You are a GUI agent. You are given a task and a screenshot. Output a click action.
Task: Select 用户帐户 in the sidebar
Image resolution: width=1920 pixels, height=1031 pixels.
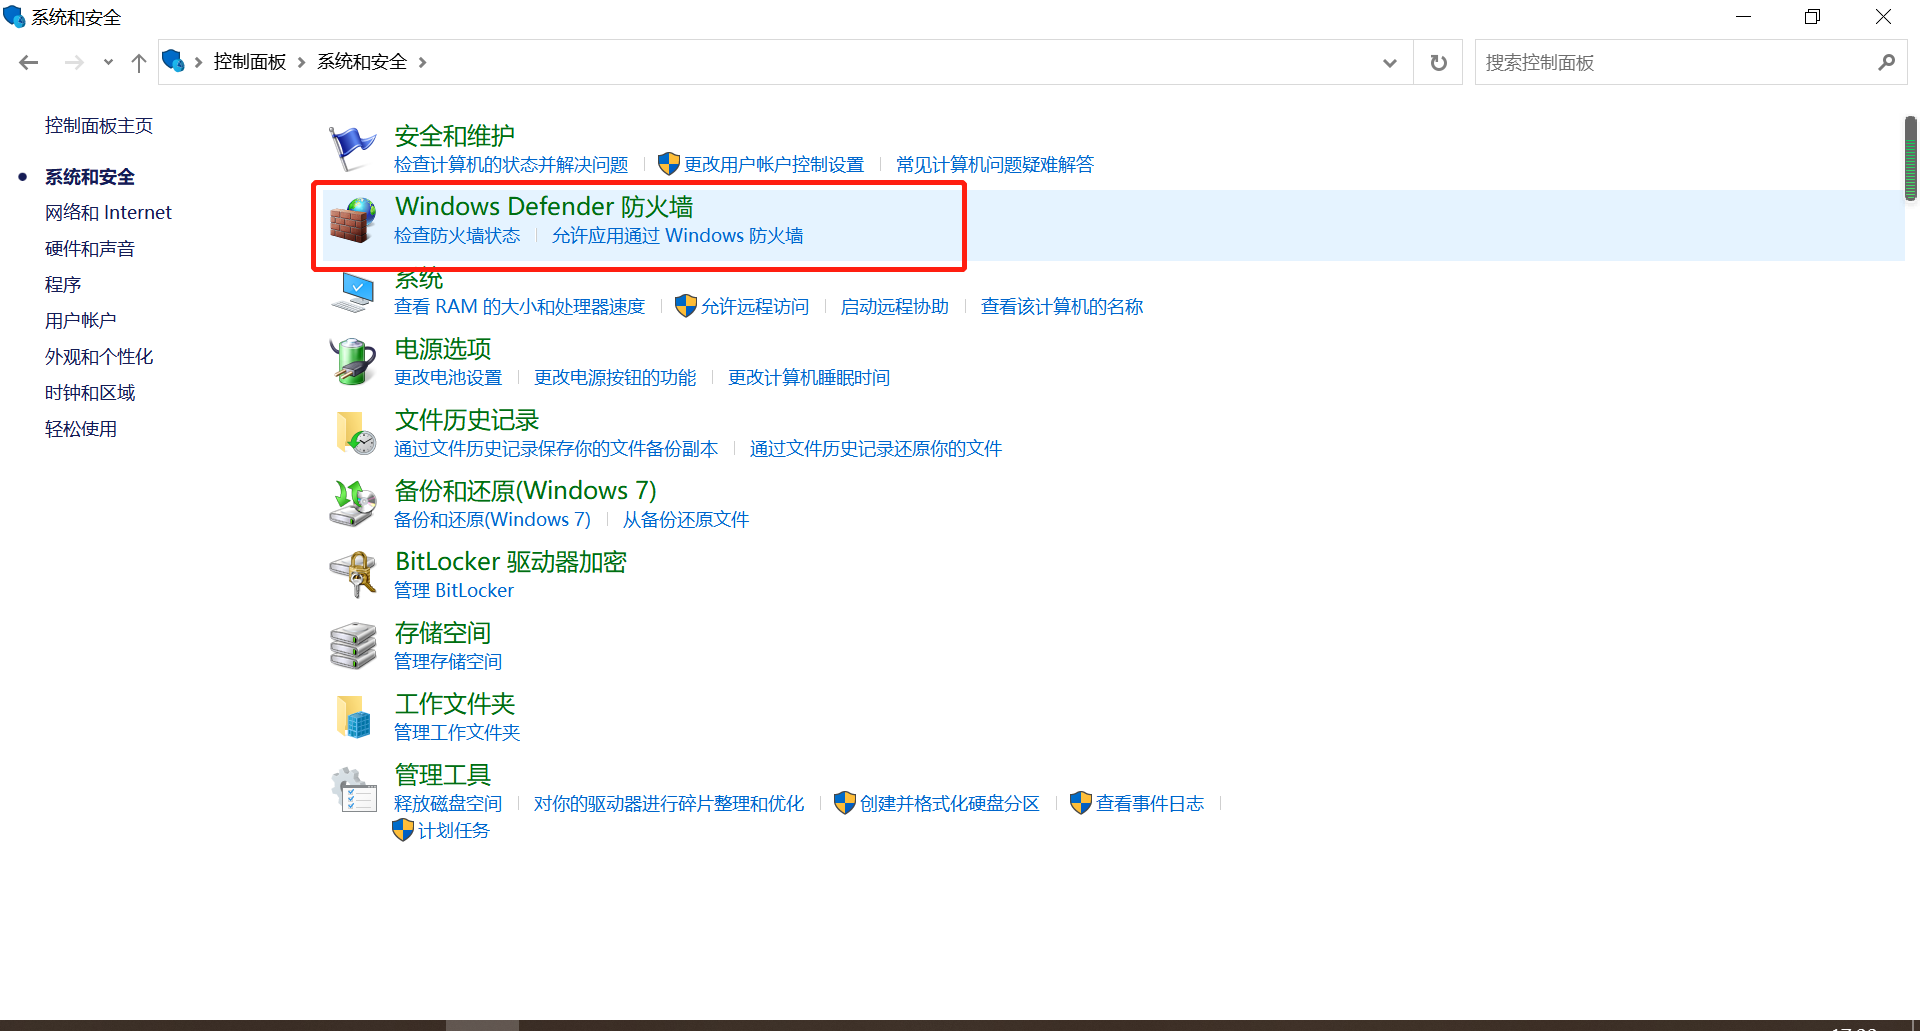[x=80, y=321]
